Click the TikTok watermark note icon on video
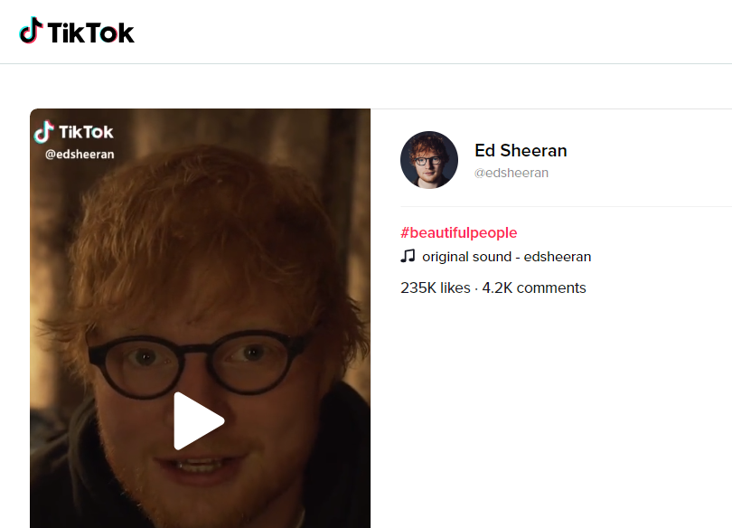The height and width of the screenshot is (528, 732). tap(44, 132)
